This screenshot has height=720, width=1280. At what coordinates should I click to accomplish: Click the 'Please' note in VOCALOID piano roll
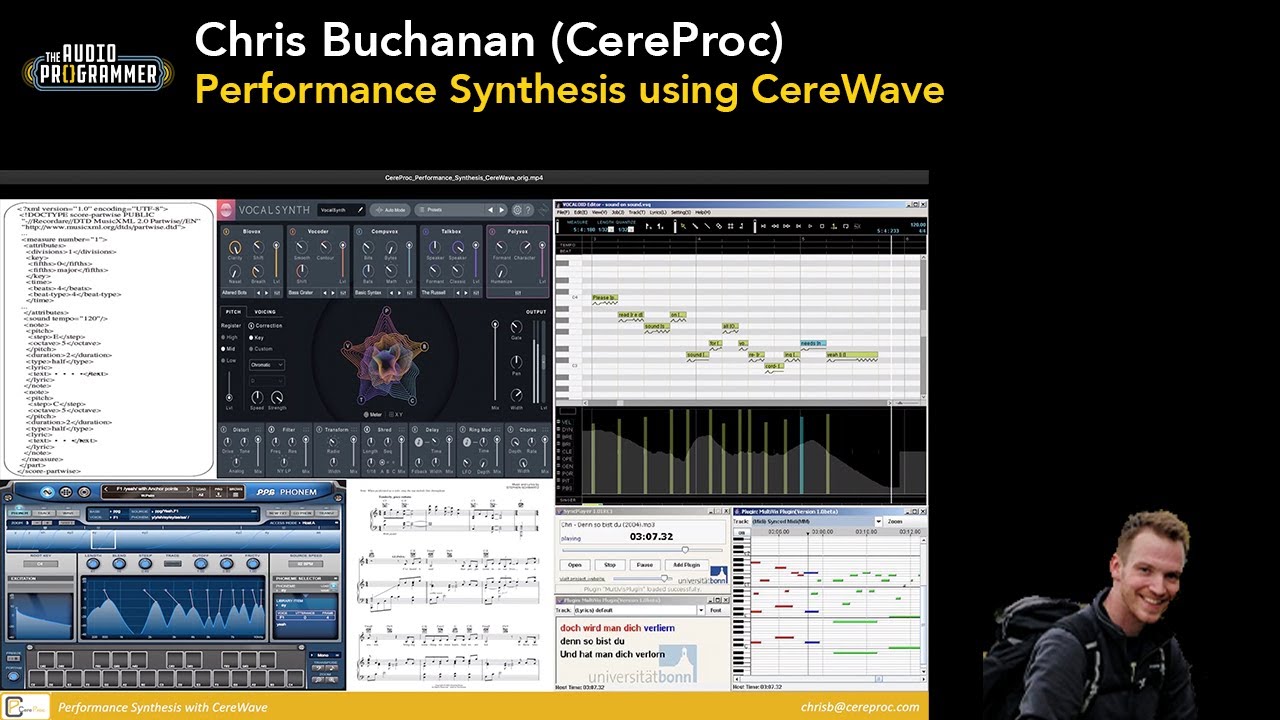coord(604,298)
